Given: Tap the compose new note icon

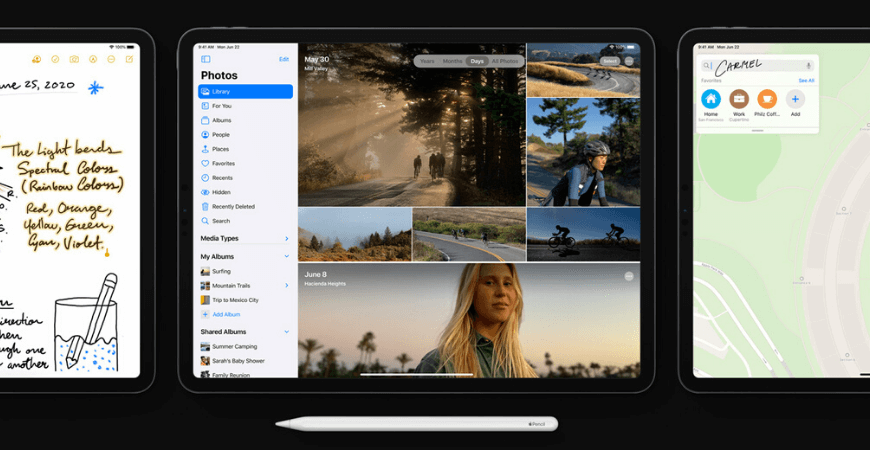Looking at the screenshot, I should click(x=130, y=59).
